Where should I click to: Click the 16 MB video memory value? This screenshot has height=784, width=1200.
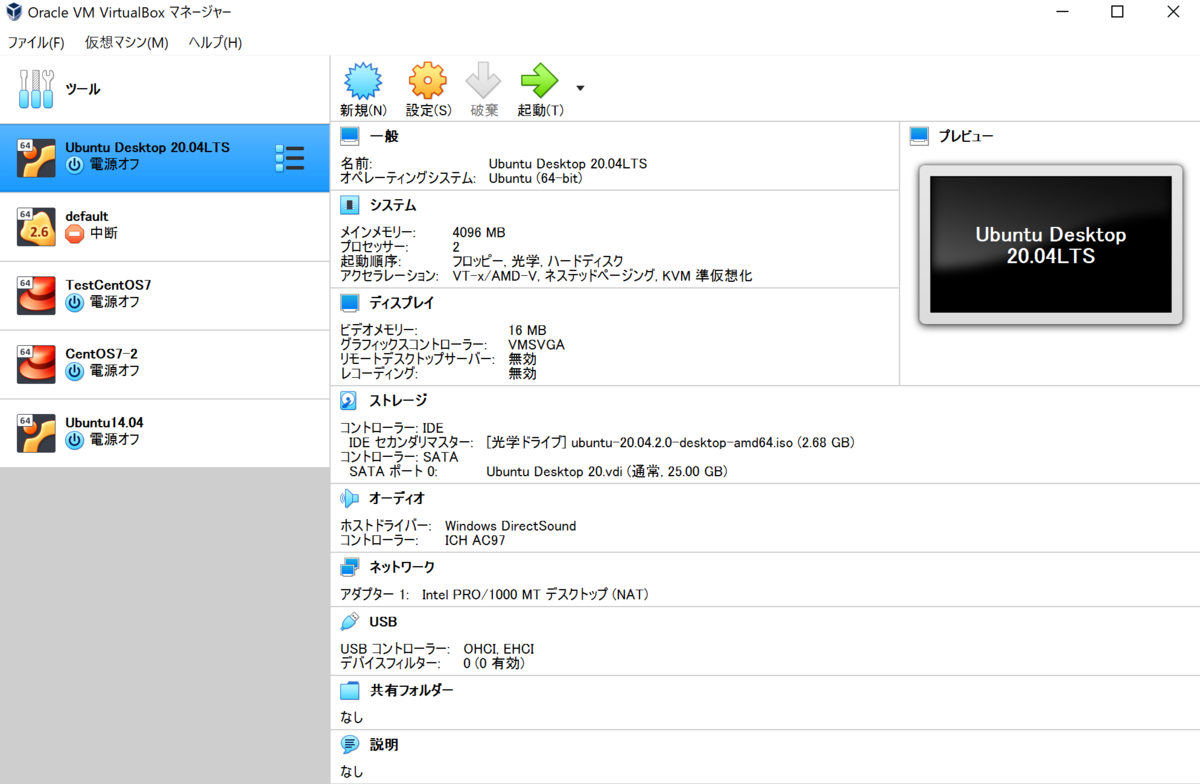[x=527, y=330]
